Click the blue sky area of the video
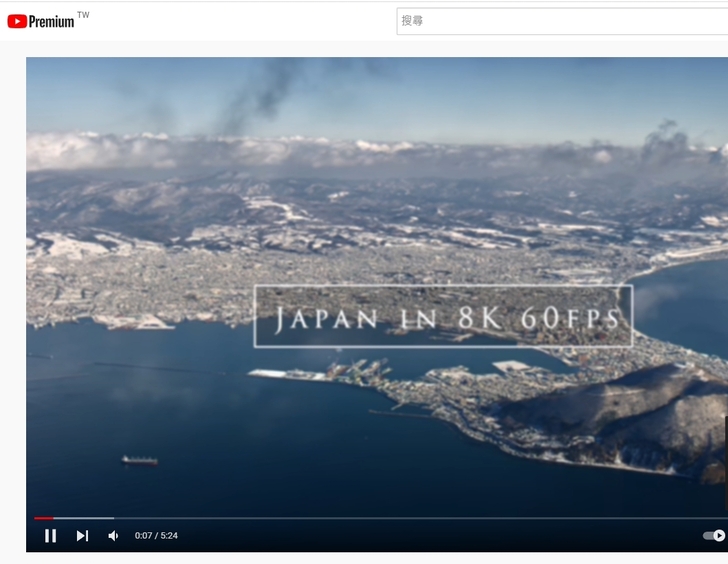This screenshot has width=728, height=564. (x=450, y=90)
